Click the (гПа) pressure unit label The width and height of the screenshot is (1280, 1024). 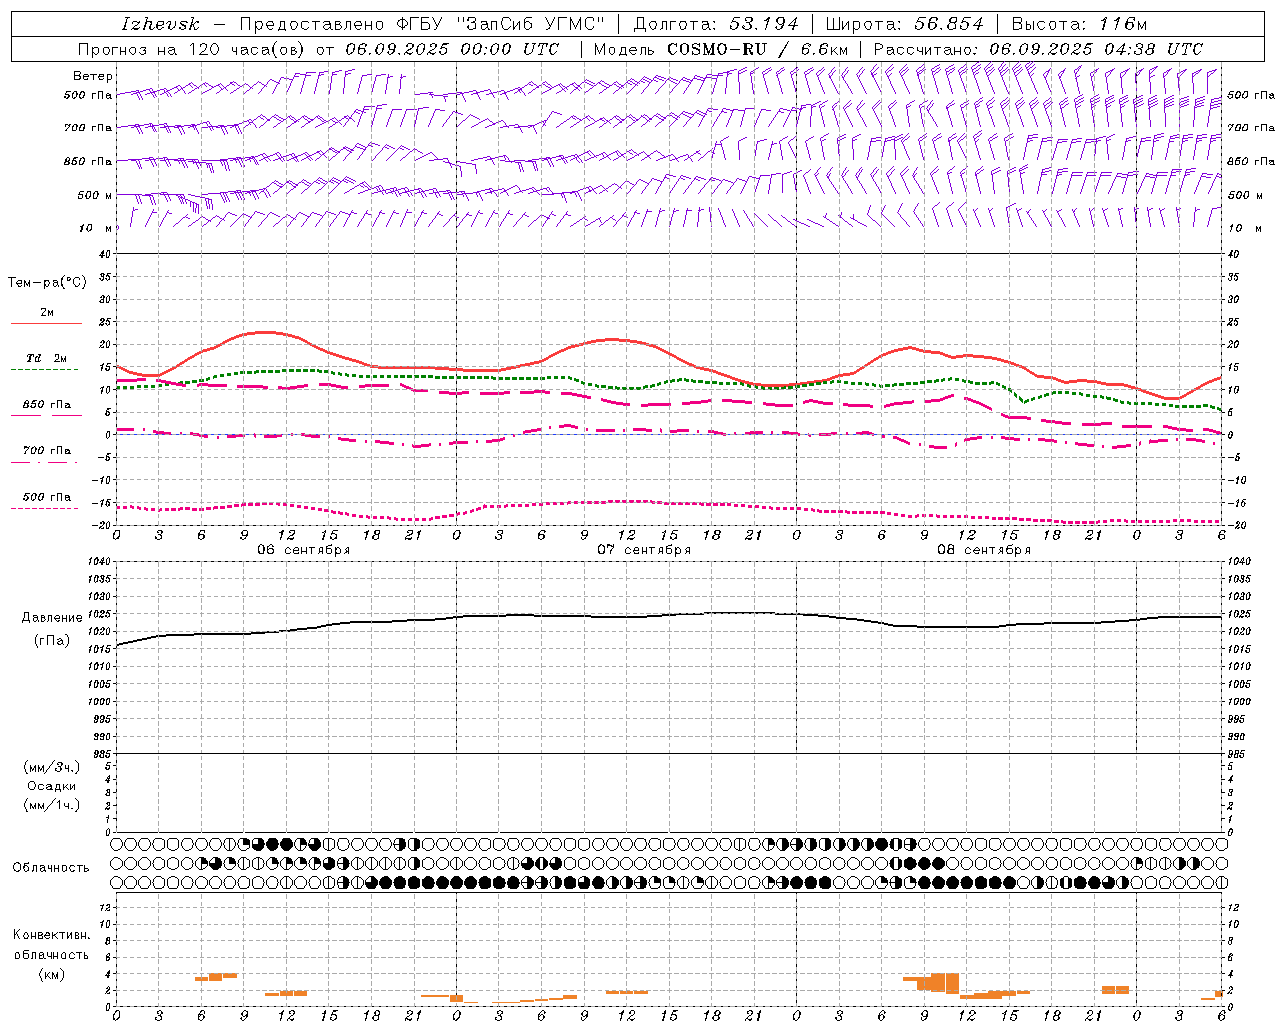(x=52, y=641)
